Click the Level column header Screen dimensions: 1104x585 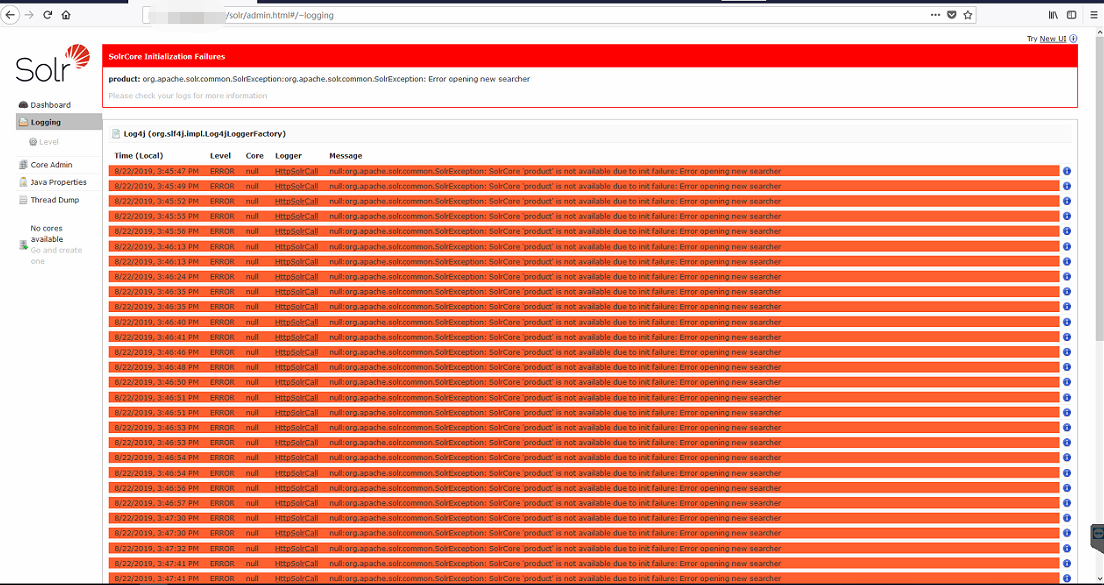click(x=220, y=156)
